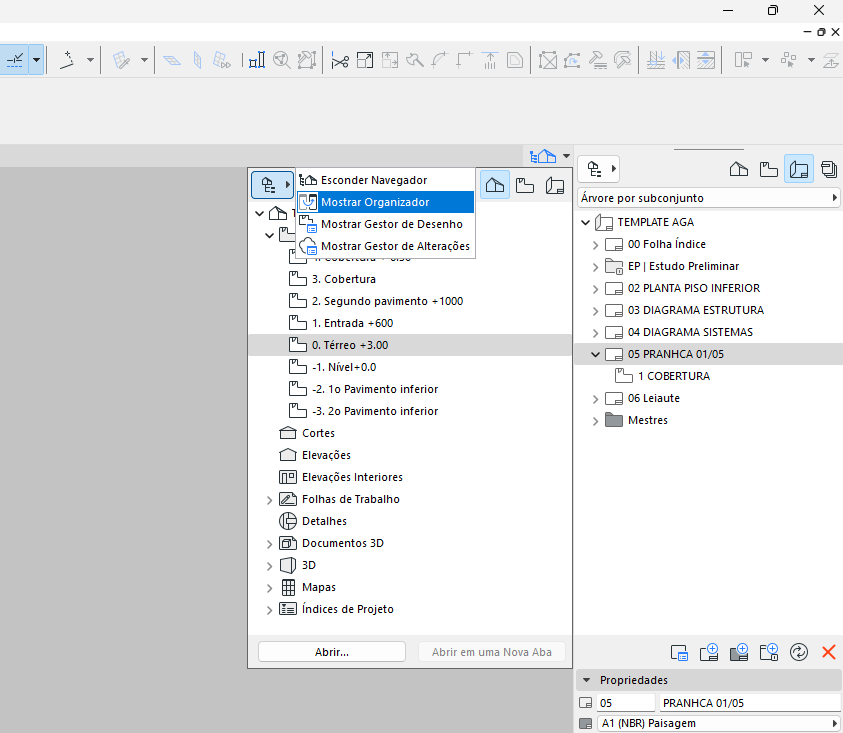Toggle Project Map view in popup navigator
Screen dimensions: 843x733
pos(494,185)
